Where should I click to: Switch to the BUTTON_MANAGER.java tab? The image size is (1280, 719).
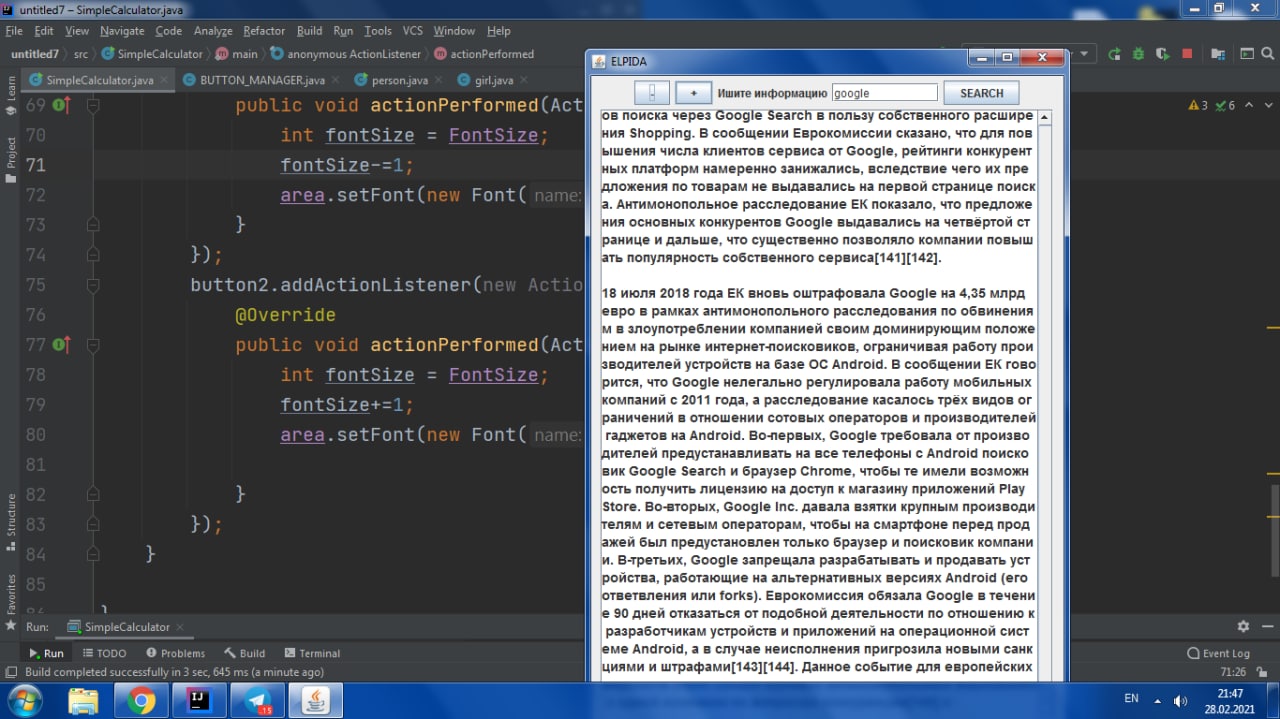(x=262, y=80)
